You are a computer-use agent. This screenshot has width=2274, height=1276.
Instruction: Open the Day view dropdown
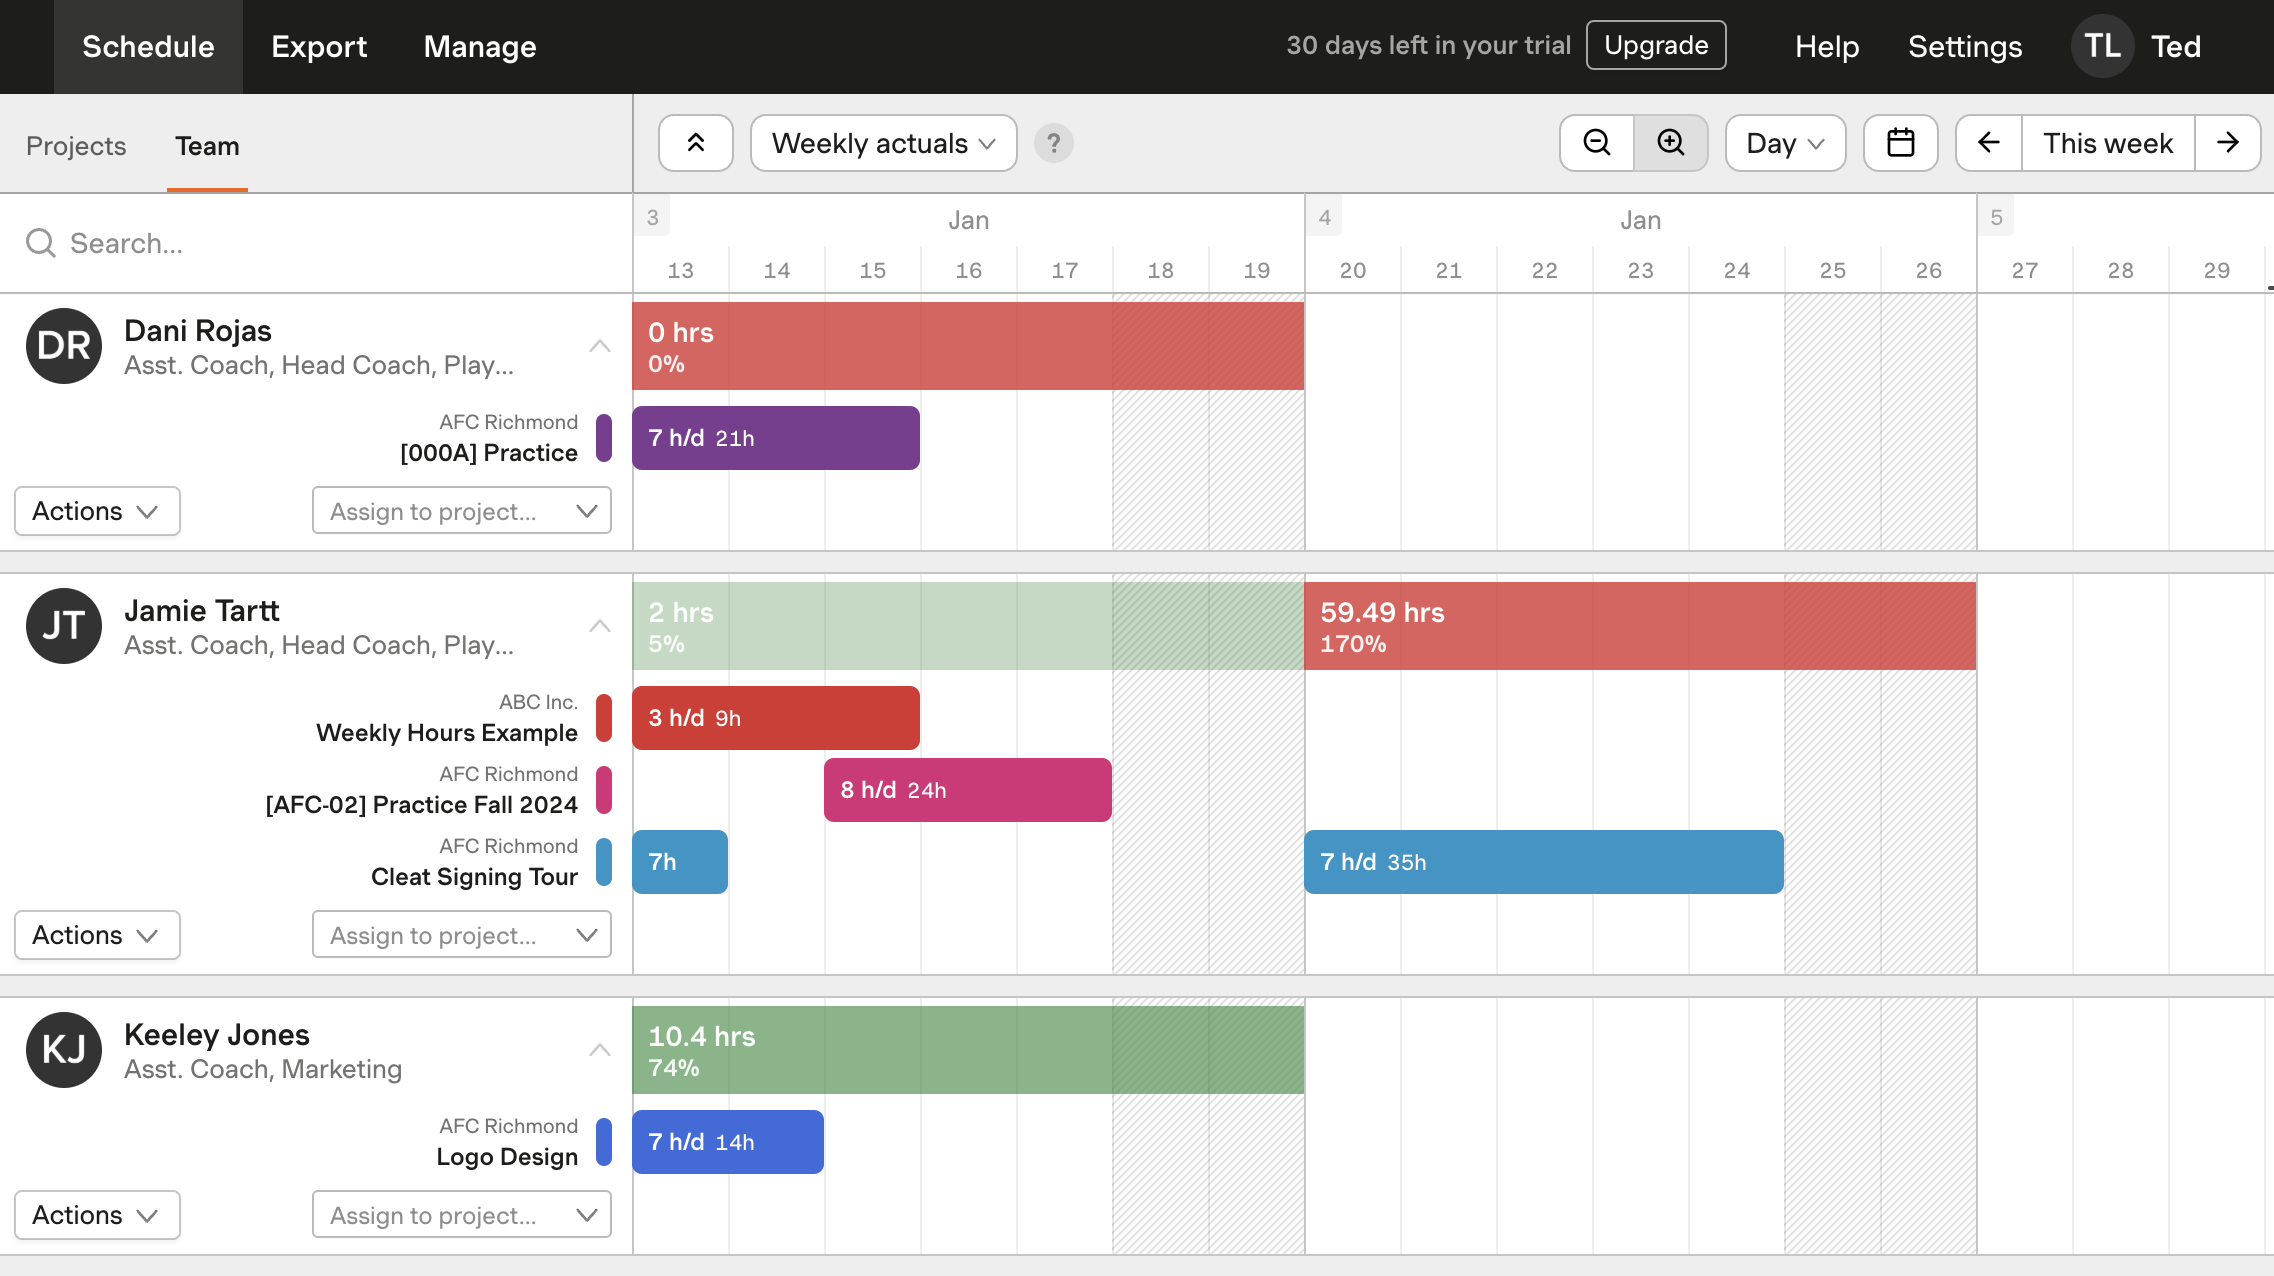tap(1786, 143)
